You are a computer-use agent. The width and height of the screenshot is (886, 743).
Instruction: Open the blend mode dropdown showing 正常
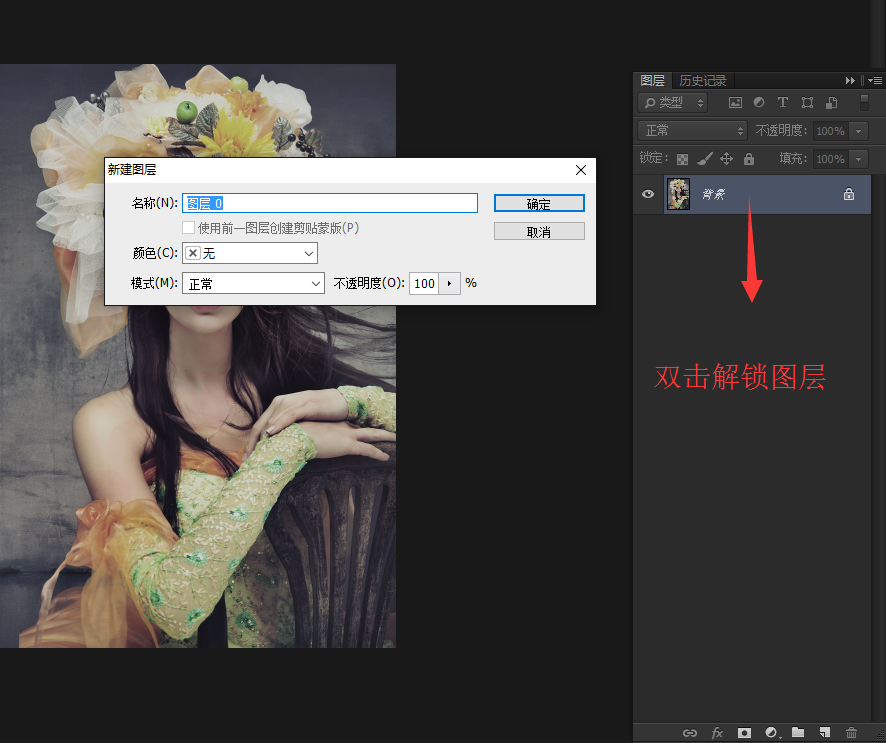[x=691, y=130]
